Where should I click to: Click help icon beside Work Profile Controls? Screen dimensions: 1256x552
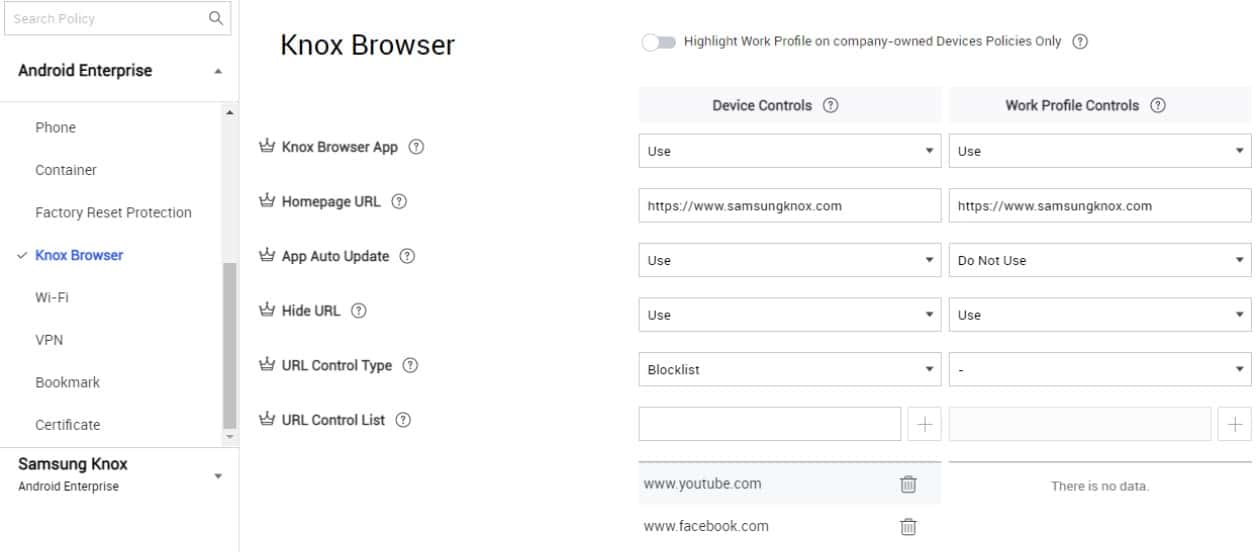1158,105
